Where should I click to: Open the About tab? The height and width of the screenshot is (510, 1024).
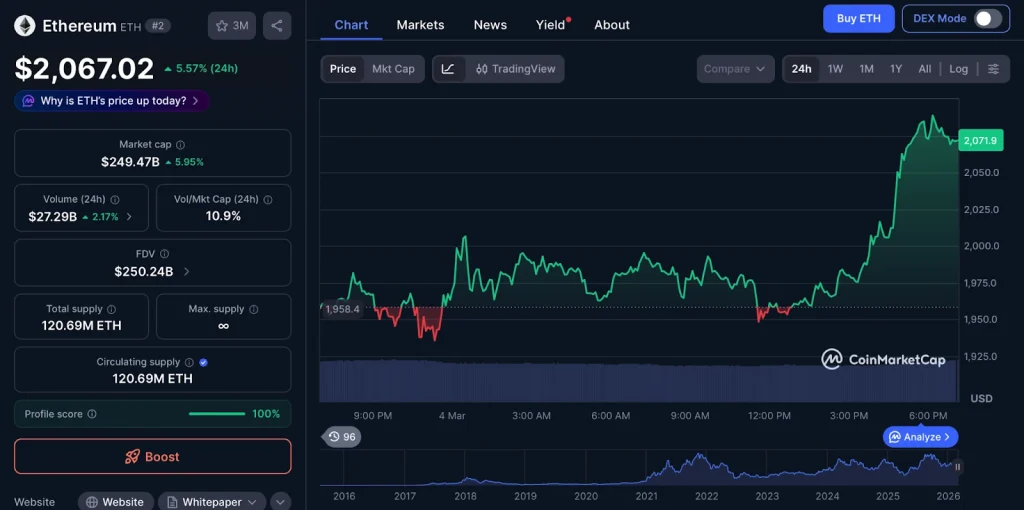coord(612,25)
